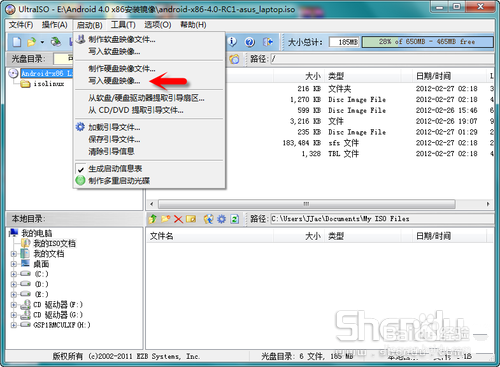The image size is (500, 367).
Task: Select the 216 KB 文件夹 row
Action: [360, 89]
